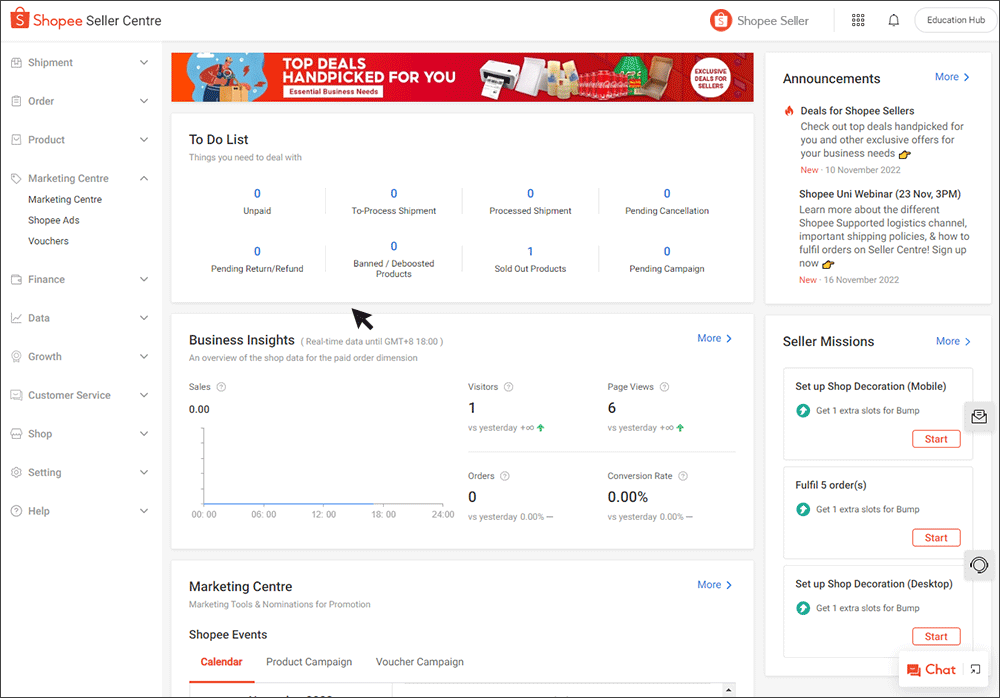
Task: Open the Voucher Campaign tab
Action: (417, 661)
